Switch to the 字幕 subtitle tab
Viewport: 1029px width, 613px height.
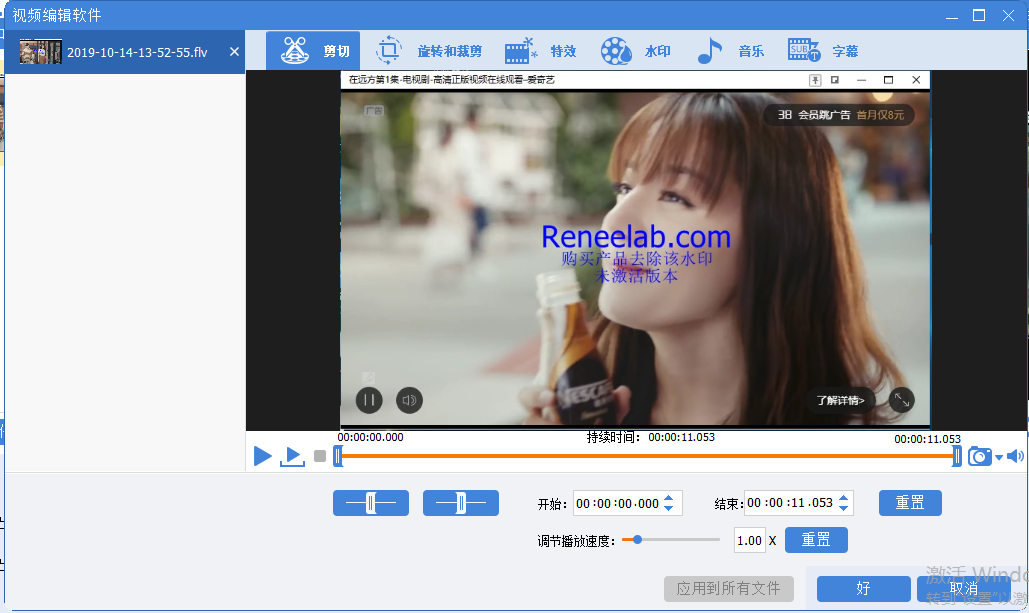tap(823, 51)
